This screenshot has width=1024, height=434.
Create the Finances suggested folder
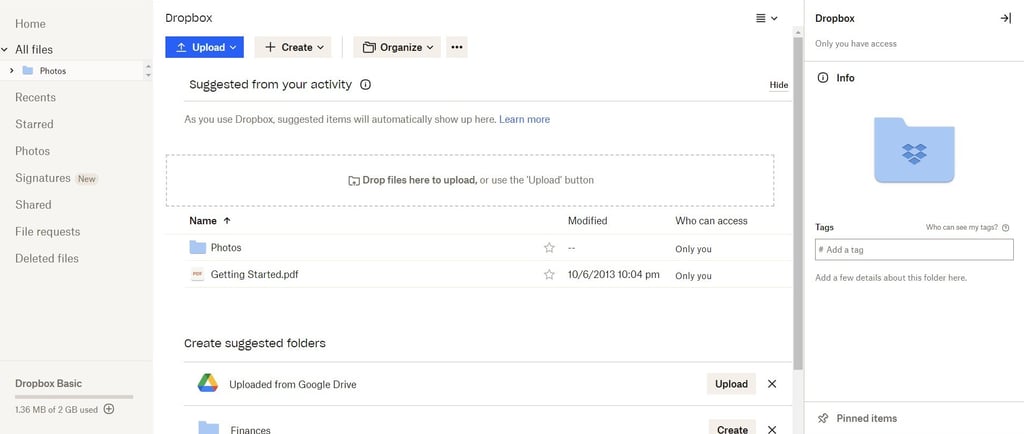[732, 428]
